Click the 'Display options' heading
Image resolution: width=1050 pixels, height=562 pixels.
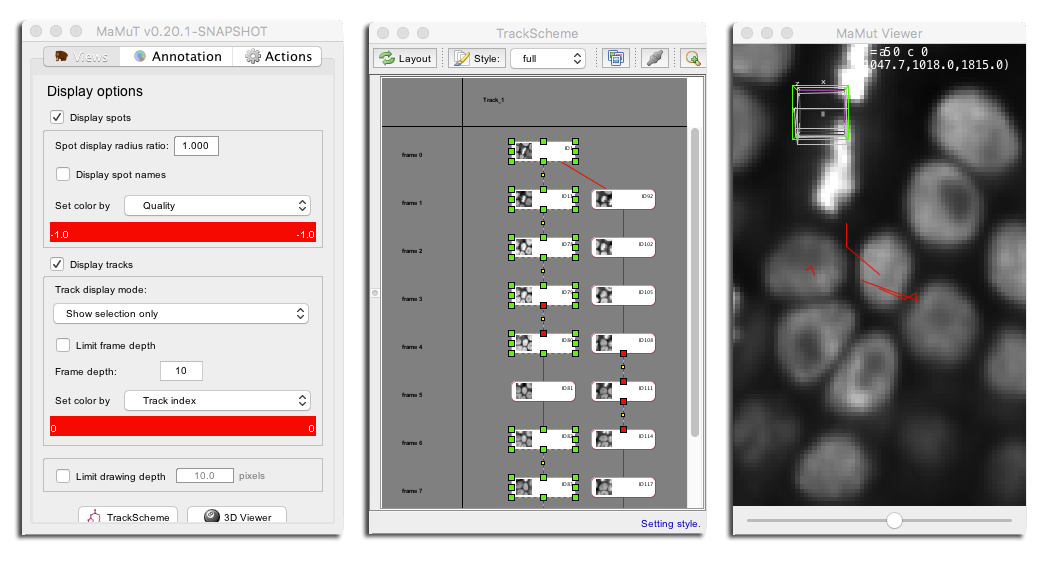(x=94, y=91)
